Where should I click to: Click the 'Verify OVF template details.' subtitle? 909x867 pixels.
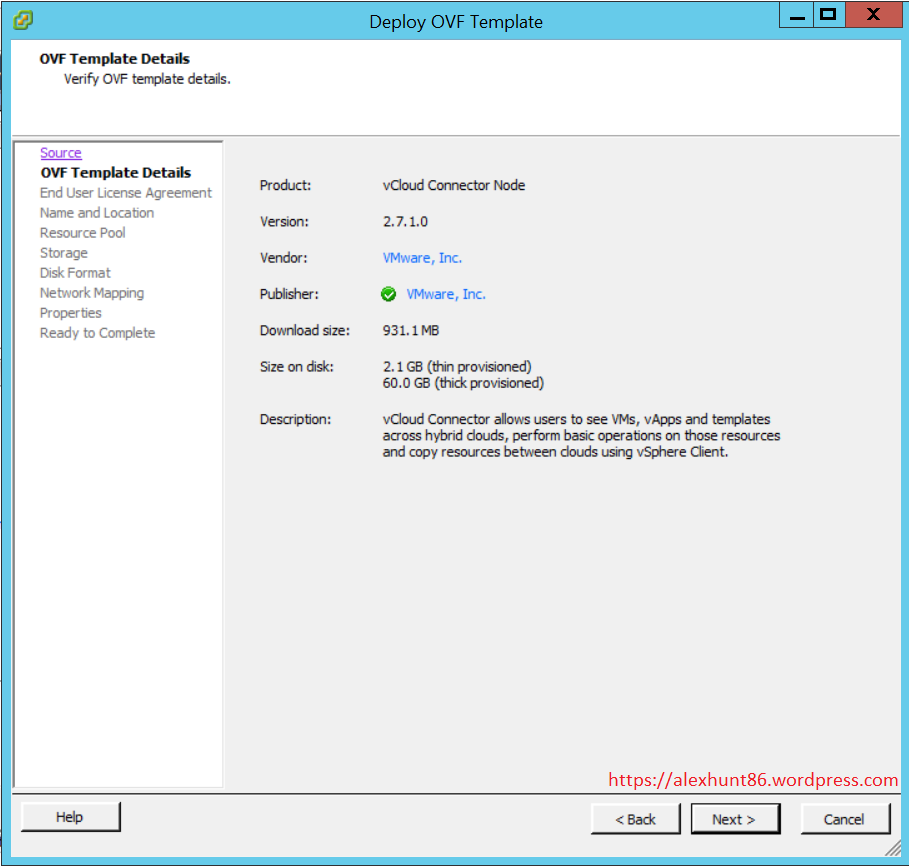pyautogui.click(x=147, y=79)
